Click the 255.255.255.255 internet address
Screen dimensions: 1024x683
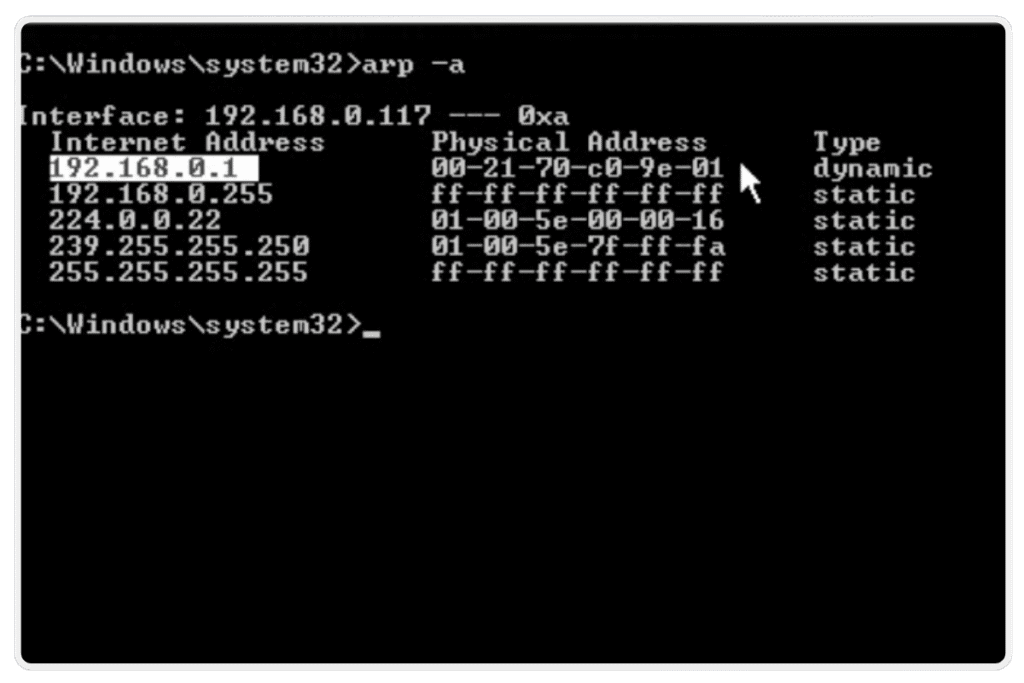[178, 272]
